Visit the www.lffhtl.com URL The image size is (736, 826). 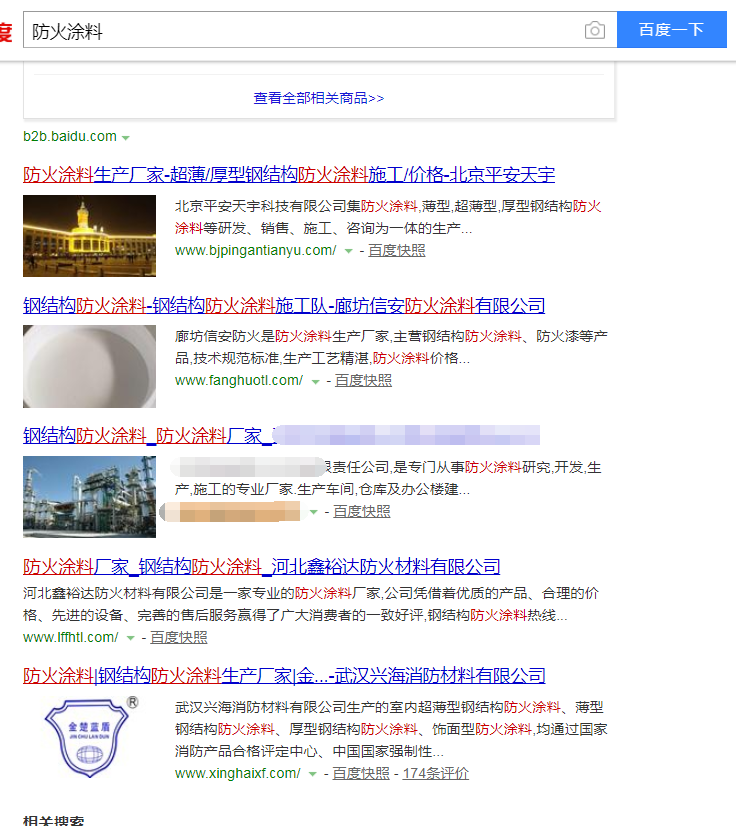click(71, 637)
